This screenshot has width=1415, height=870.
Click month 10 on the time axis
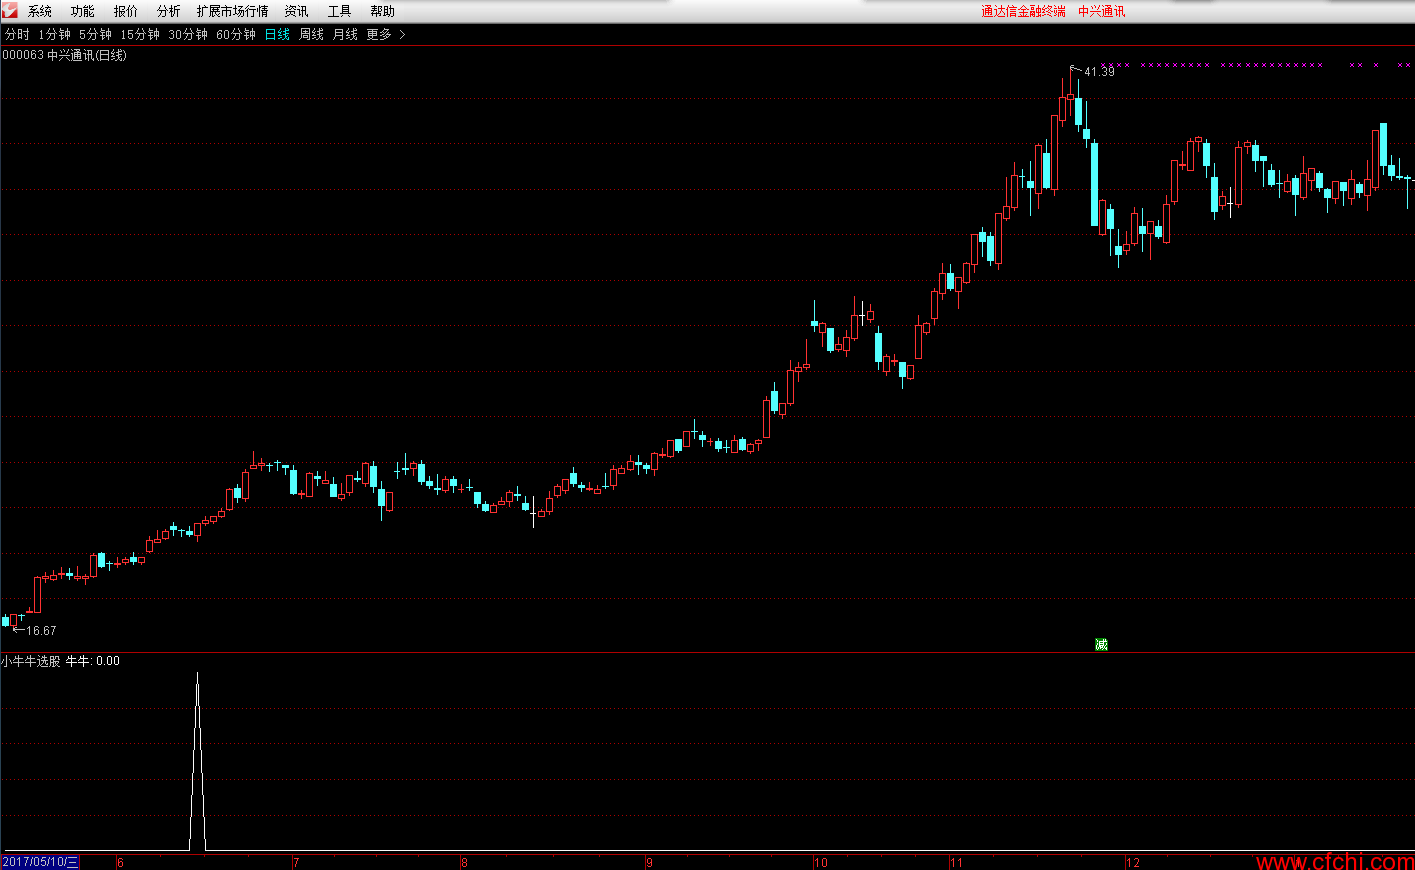click(821, 862)
